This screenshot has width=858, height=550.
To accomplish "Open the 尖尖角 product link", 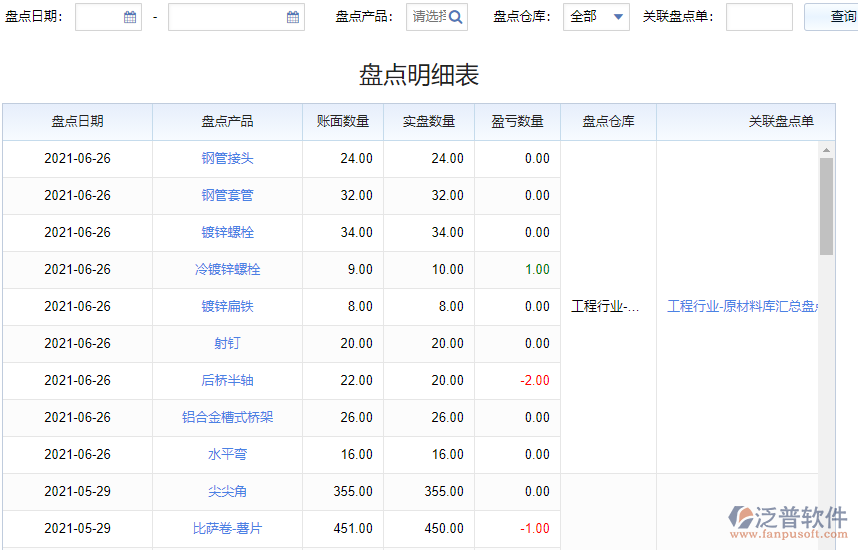I will 227,491.
